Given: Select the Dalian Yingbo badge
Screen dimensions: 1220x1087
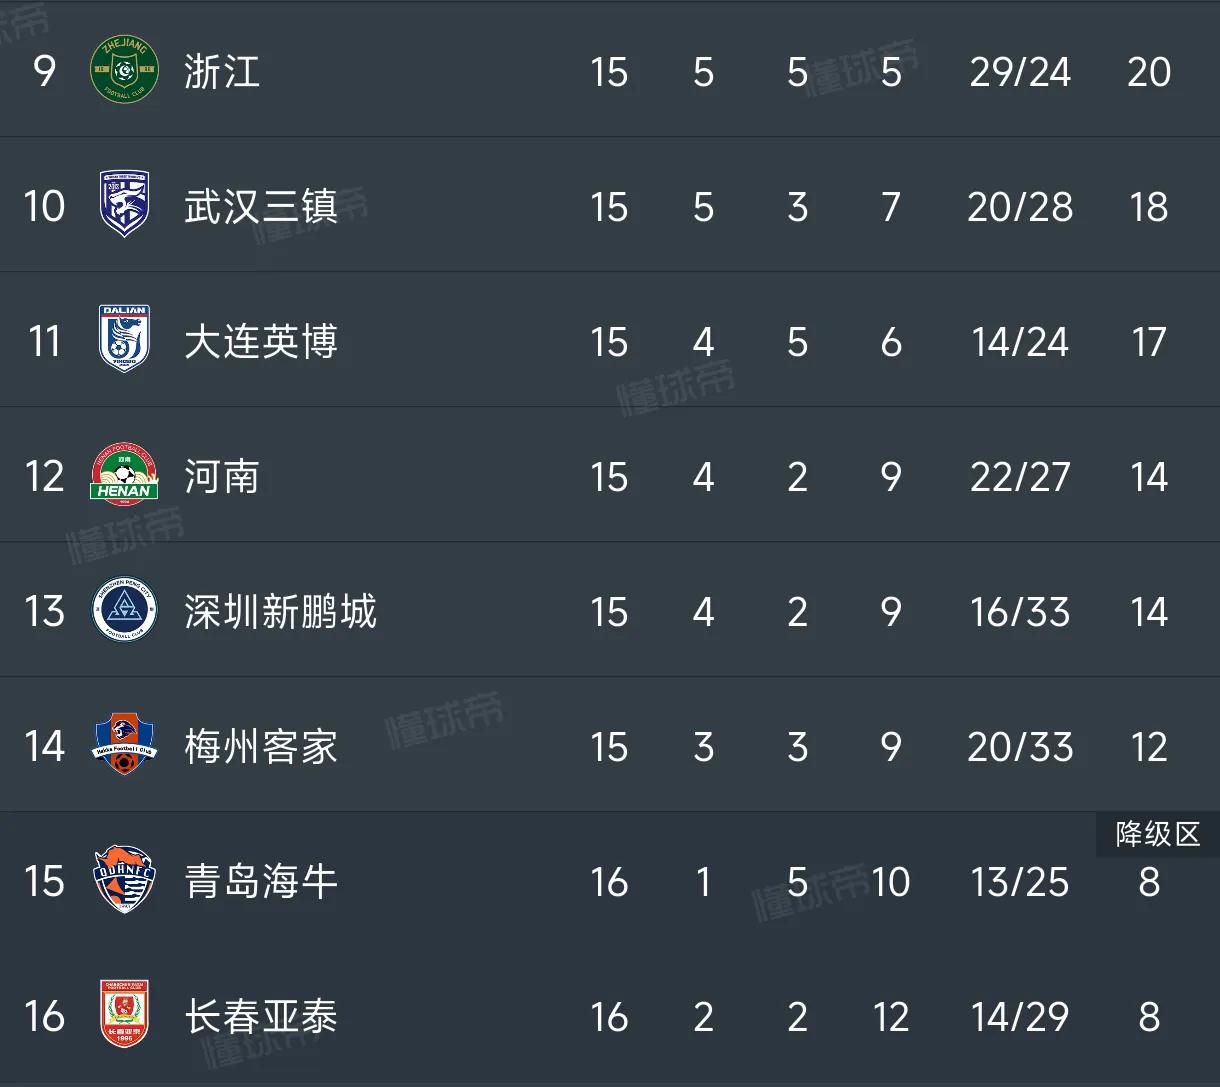Looking at the screenshot, I should (124, 340).
